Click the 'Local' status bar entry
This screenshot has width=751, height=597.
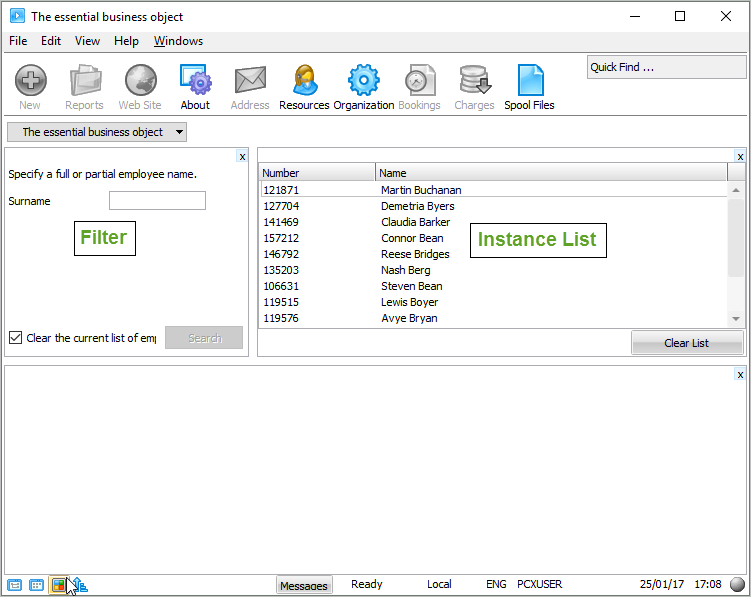439,584
